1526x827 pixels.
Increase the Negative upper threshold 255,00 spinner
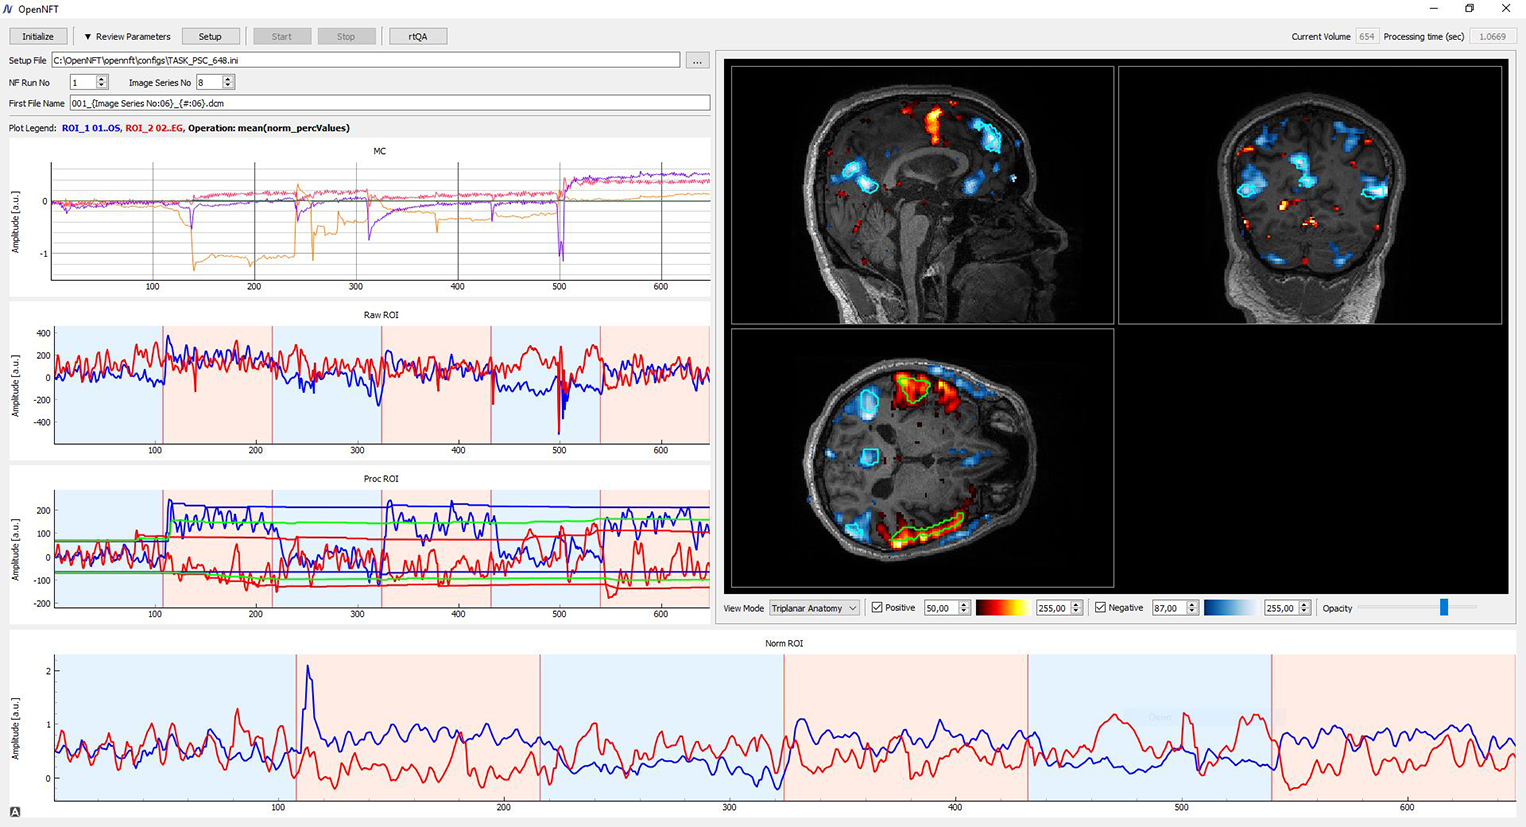point(1304,604)
